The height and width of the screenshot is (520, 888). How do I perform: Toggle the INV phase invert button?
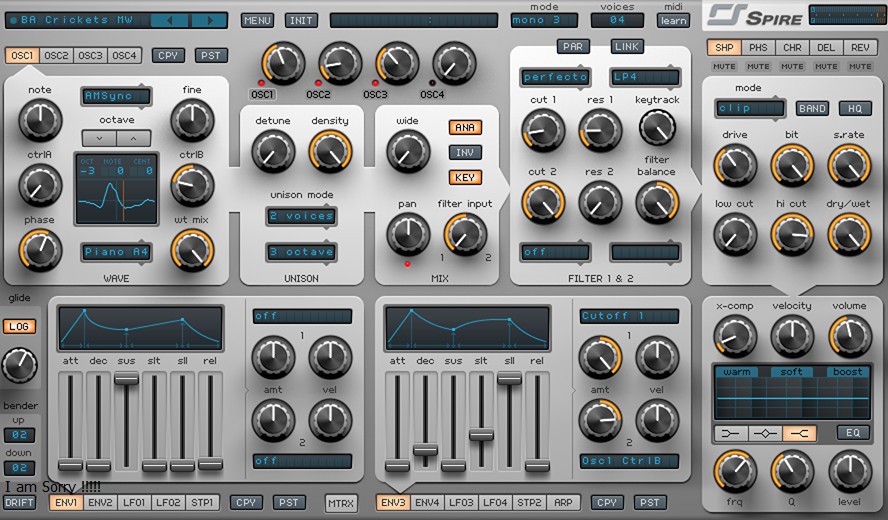coord(465,152)
